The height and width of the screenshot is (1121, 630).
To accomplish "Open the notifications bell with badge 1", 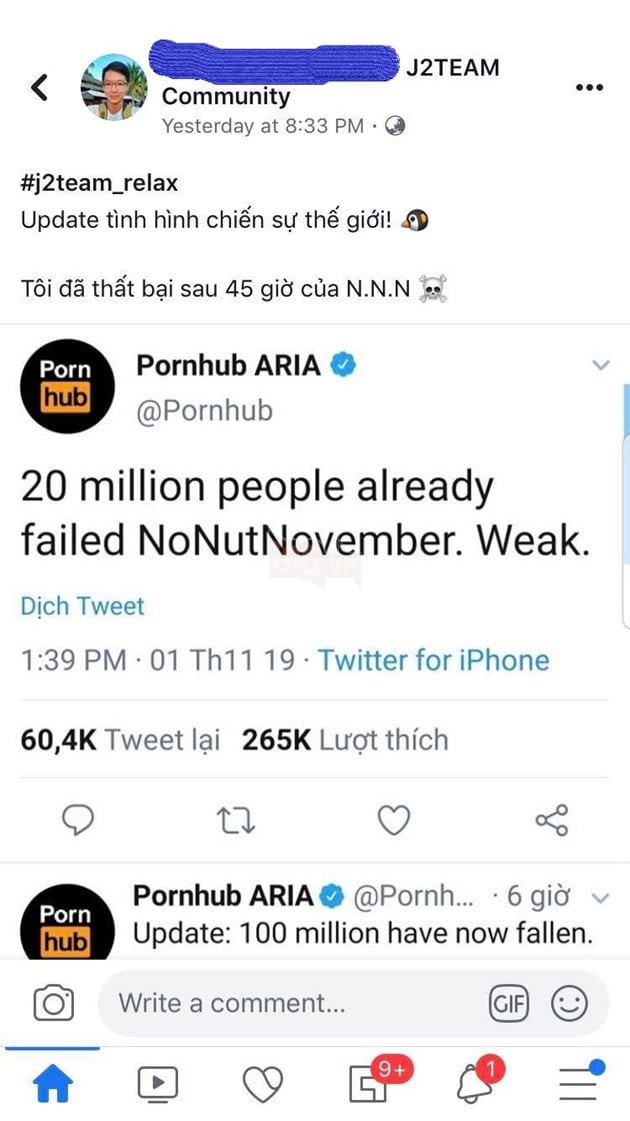I will pos(474,1083).
